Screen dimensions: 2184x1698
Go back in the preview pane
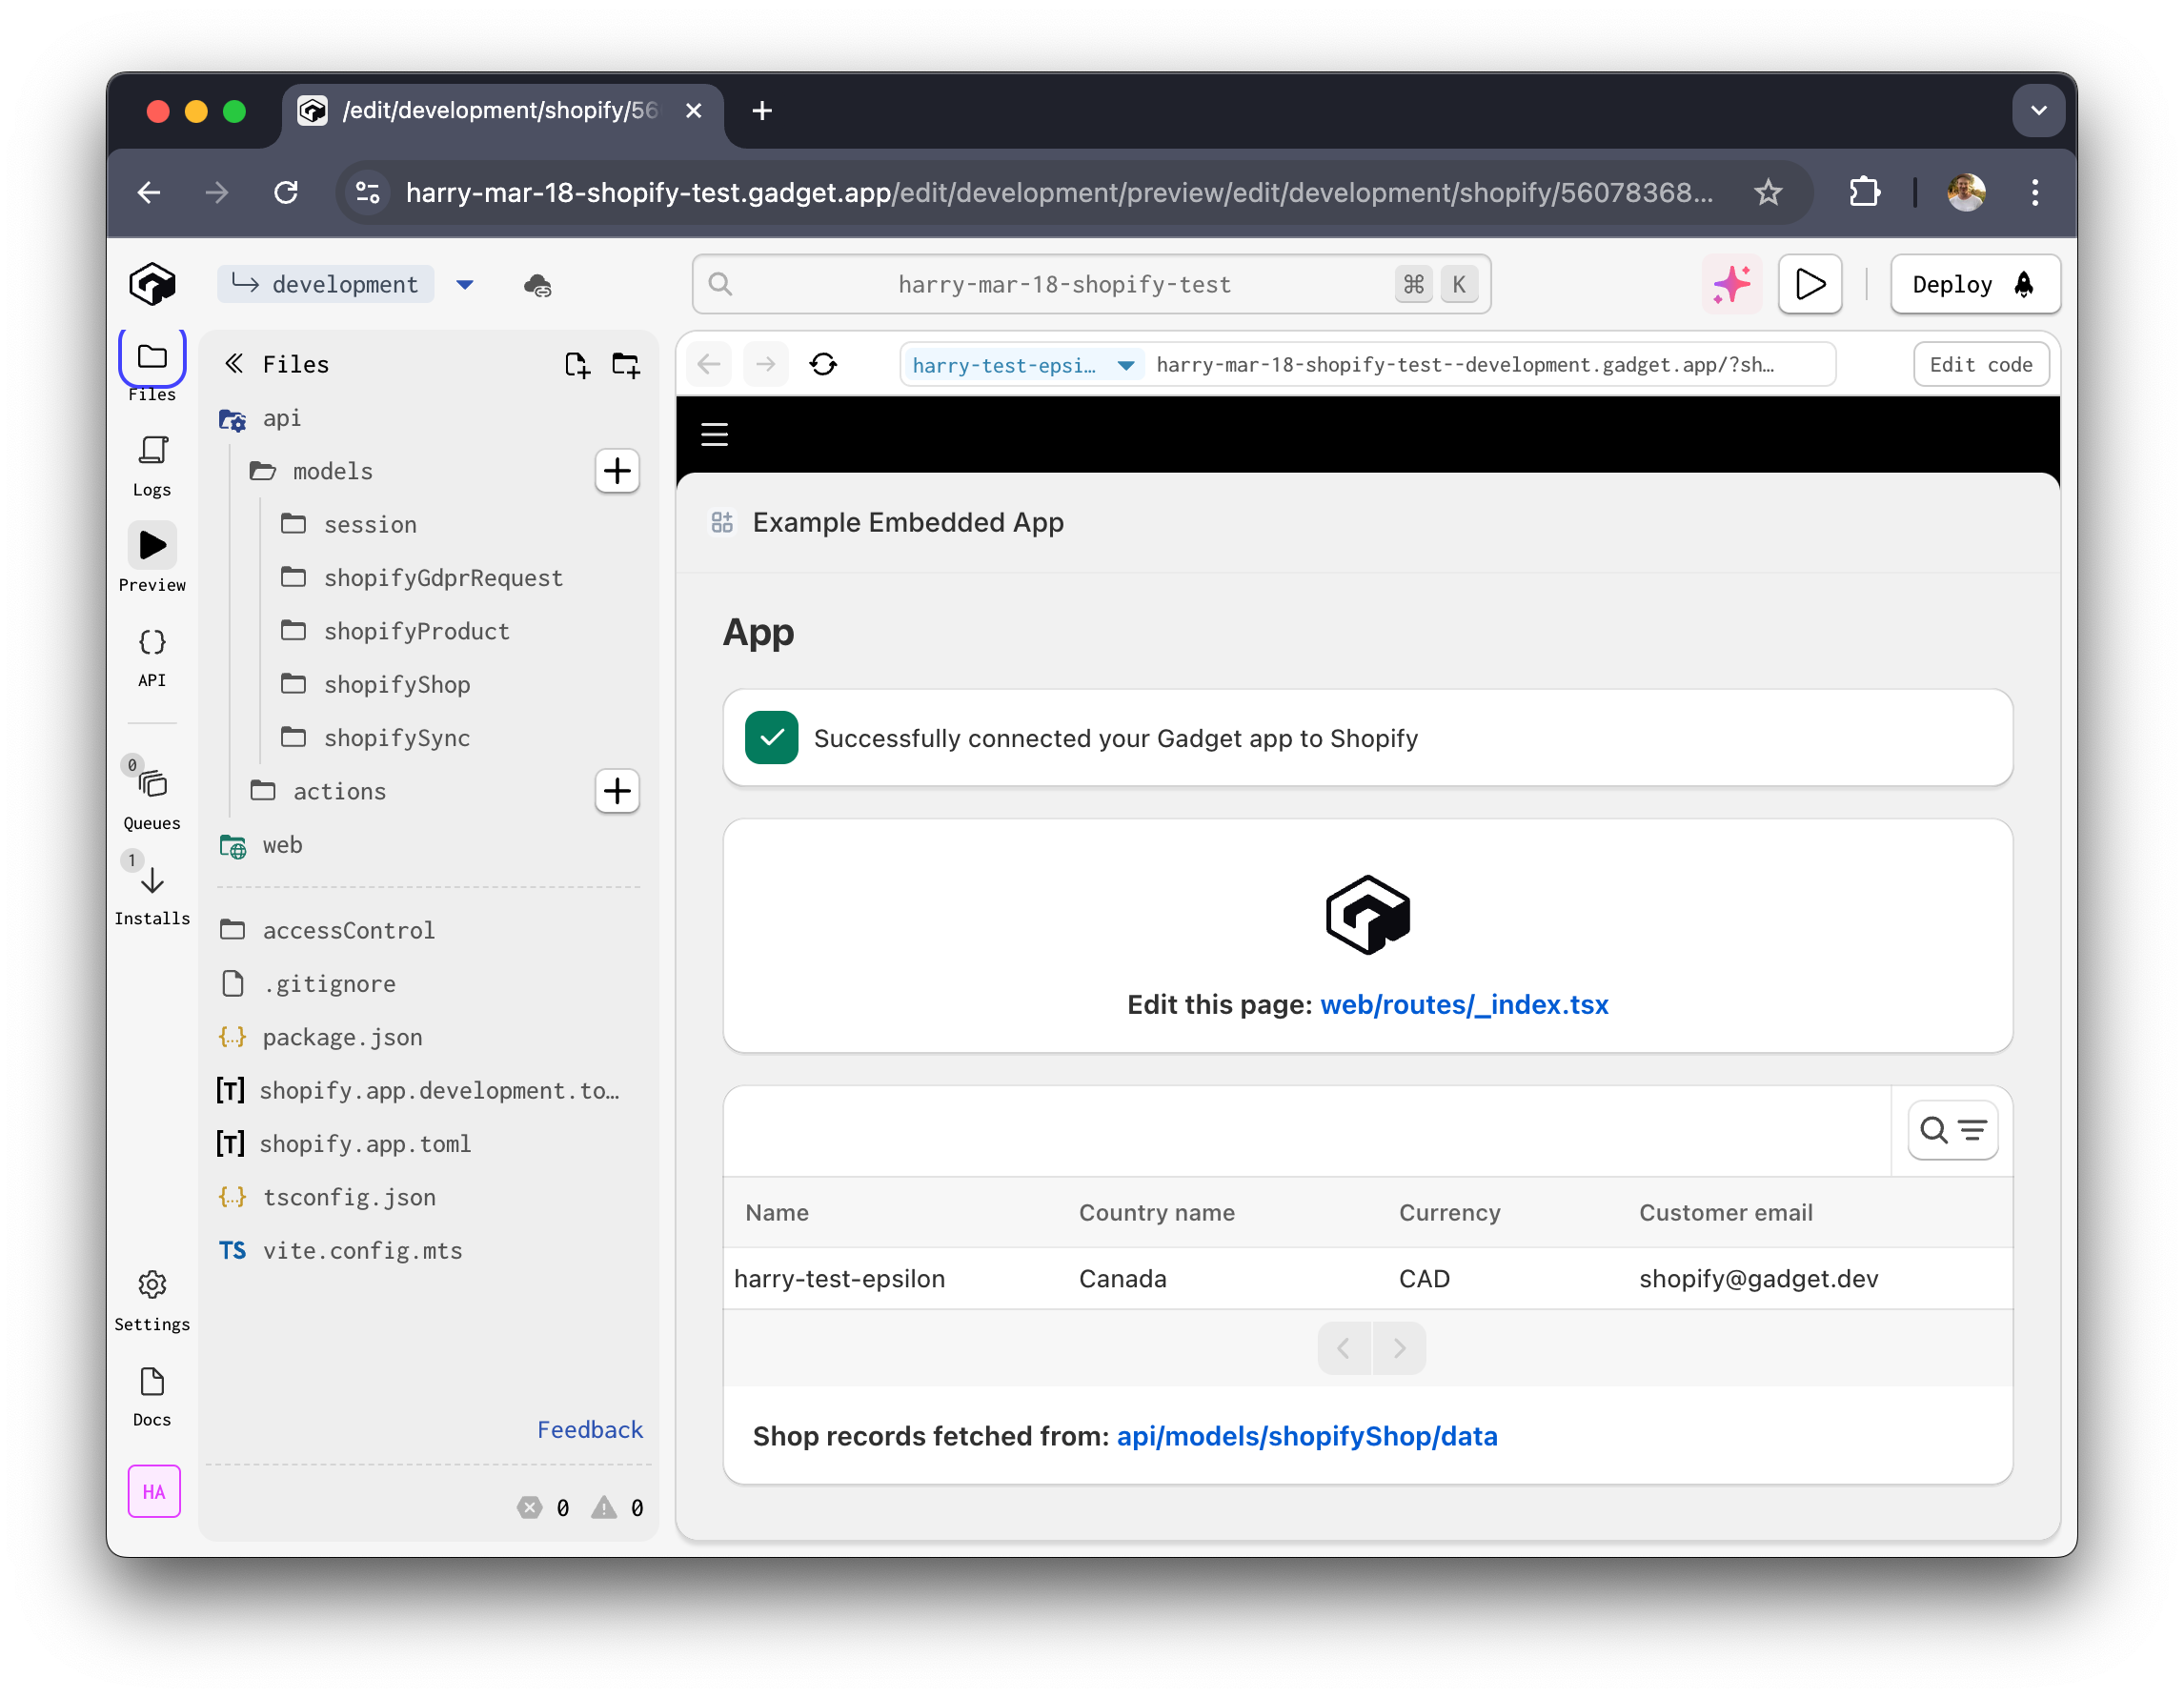[x=709, y=364]
